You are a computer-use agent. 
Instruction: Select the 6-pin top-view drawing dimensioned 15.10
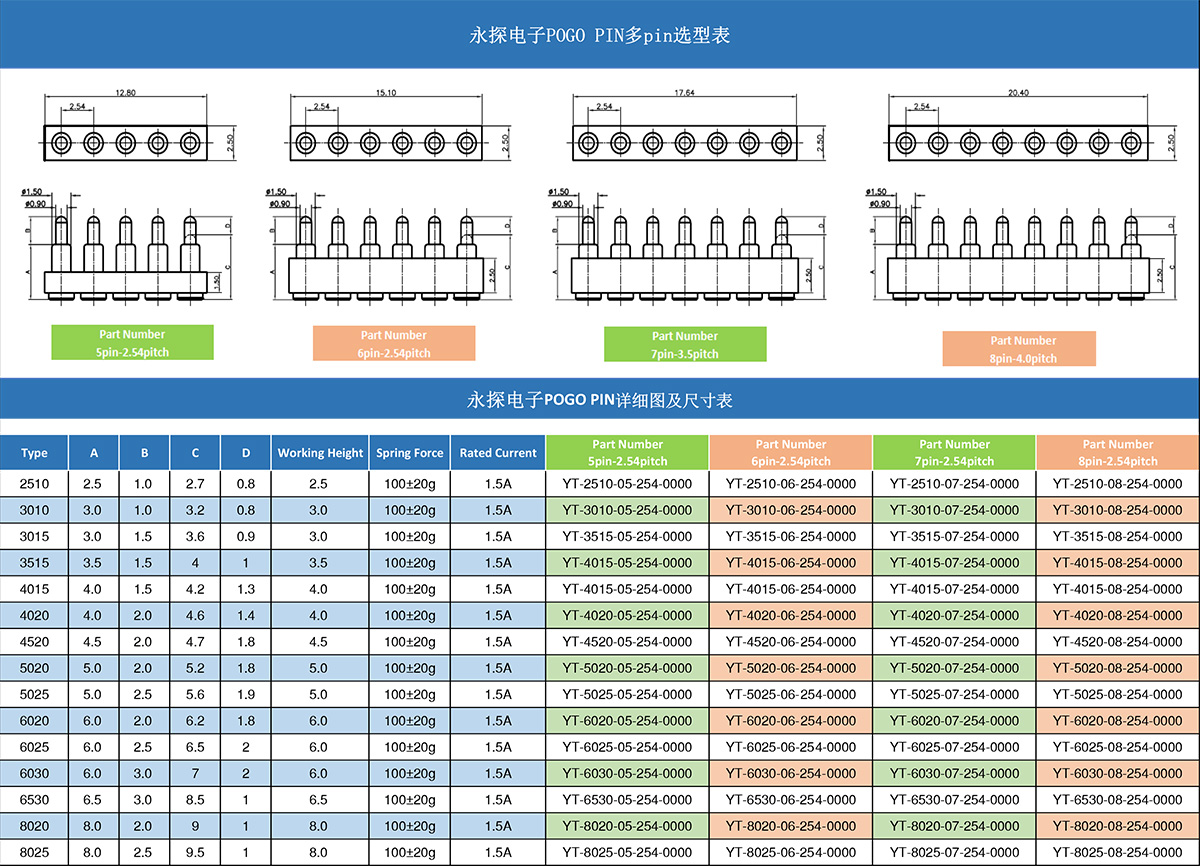[386, 143]
